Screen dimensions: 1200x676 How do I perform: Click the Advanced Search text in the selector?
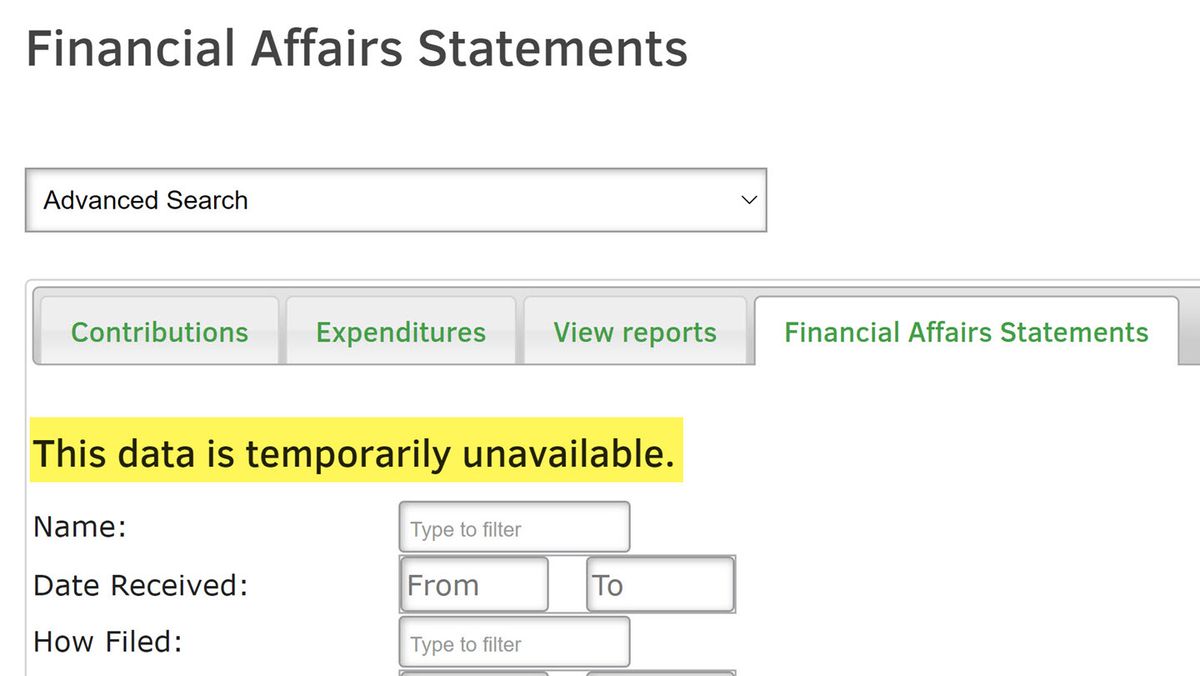point(146,200)
